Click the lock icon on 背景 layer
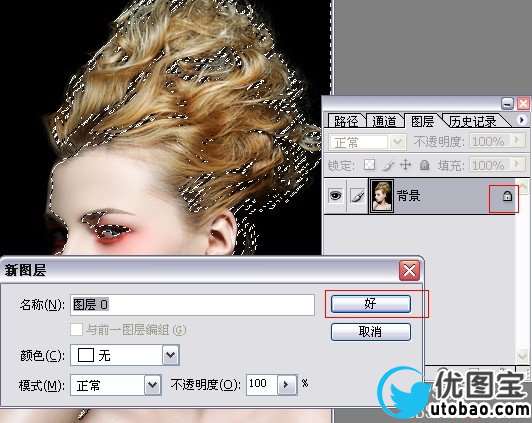Image resolution: width=532 pixels, height=423 pixels. click(507, 196)
